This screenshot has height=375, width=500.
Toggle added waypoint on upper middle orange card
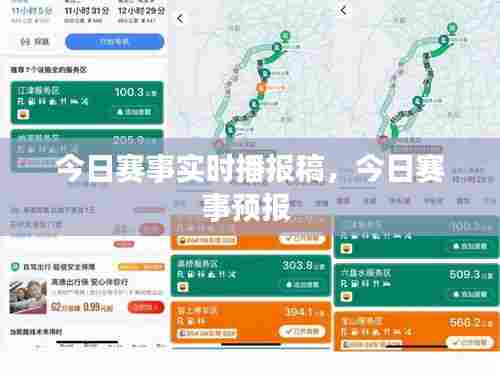(x=302, y=238)
